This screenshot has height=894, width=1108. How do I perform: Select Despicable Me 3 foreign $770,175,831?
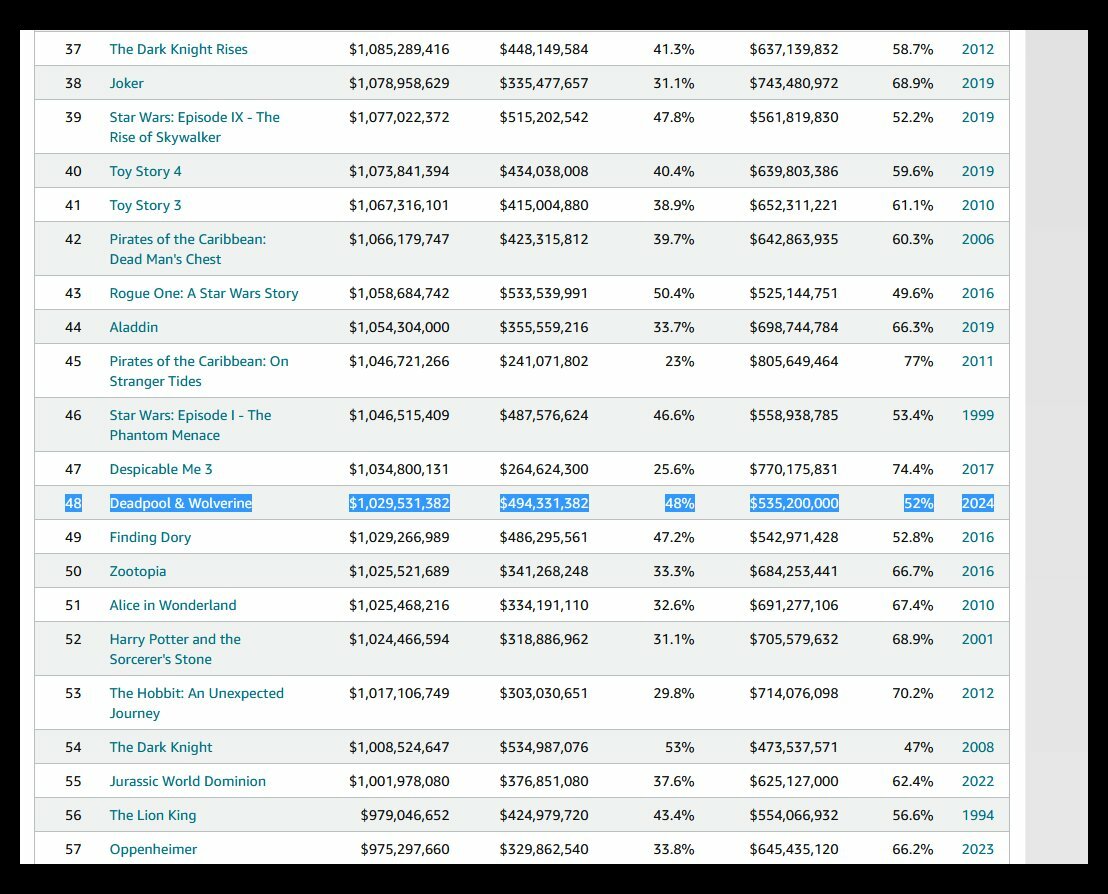coord(794,469)
